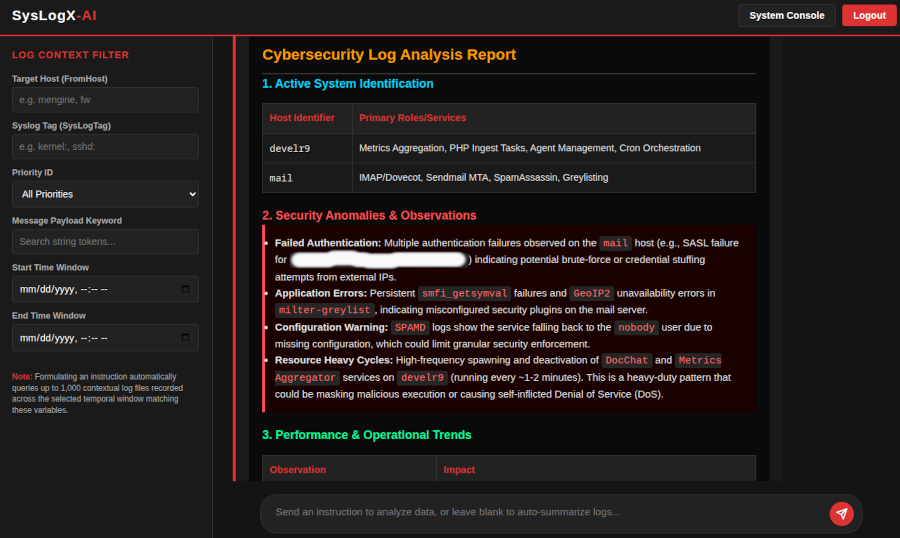The width and height of the screenshot is (900, 538).
Task: Focus the Target Host input field
Action: point(106,100)
